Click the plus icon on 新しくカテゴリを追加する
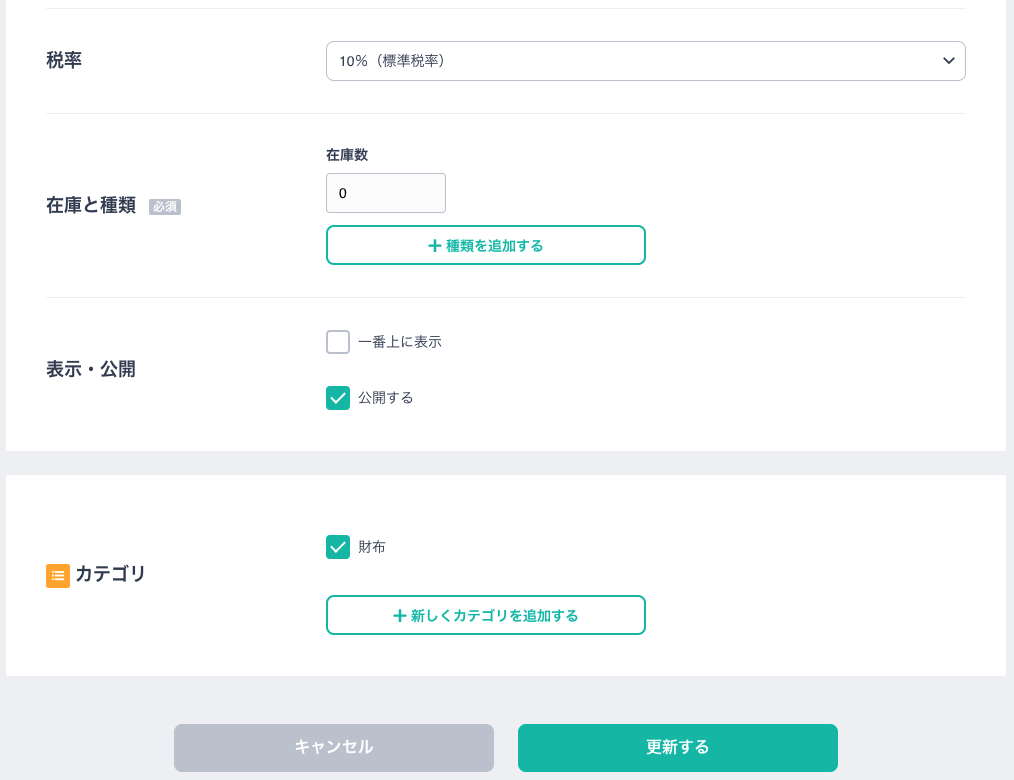The height and width of the screenshot is (780, 1014). coord(400,615)
